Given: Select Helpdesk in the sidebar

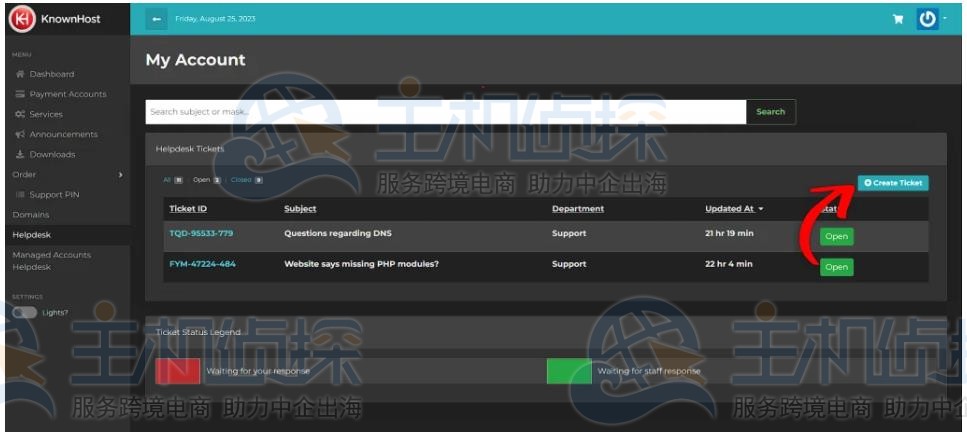Looking at the screenshot, I should tap(31, 235).
